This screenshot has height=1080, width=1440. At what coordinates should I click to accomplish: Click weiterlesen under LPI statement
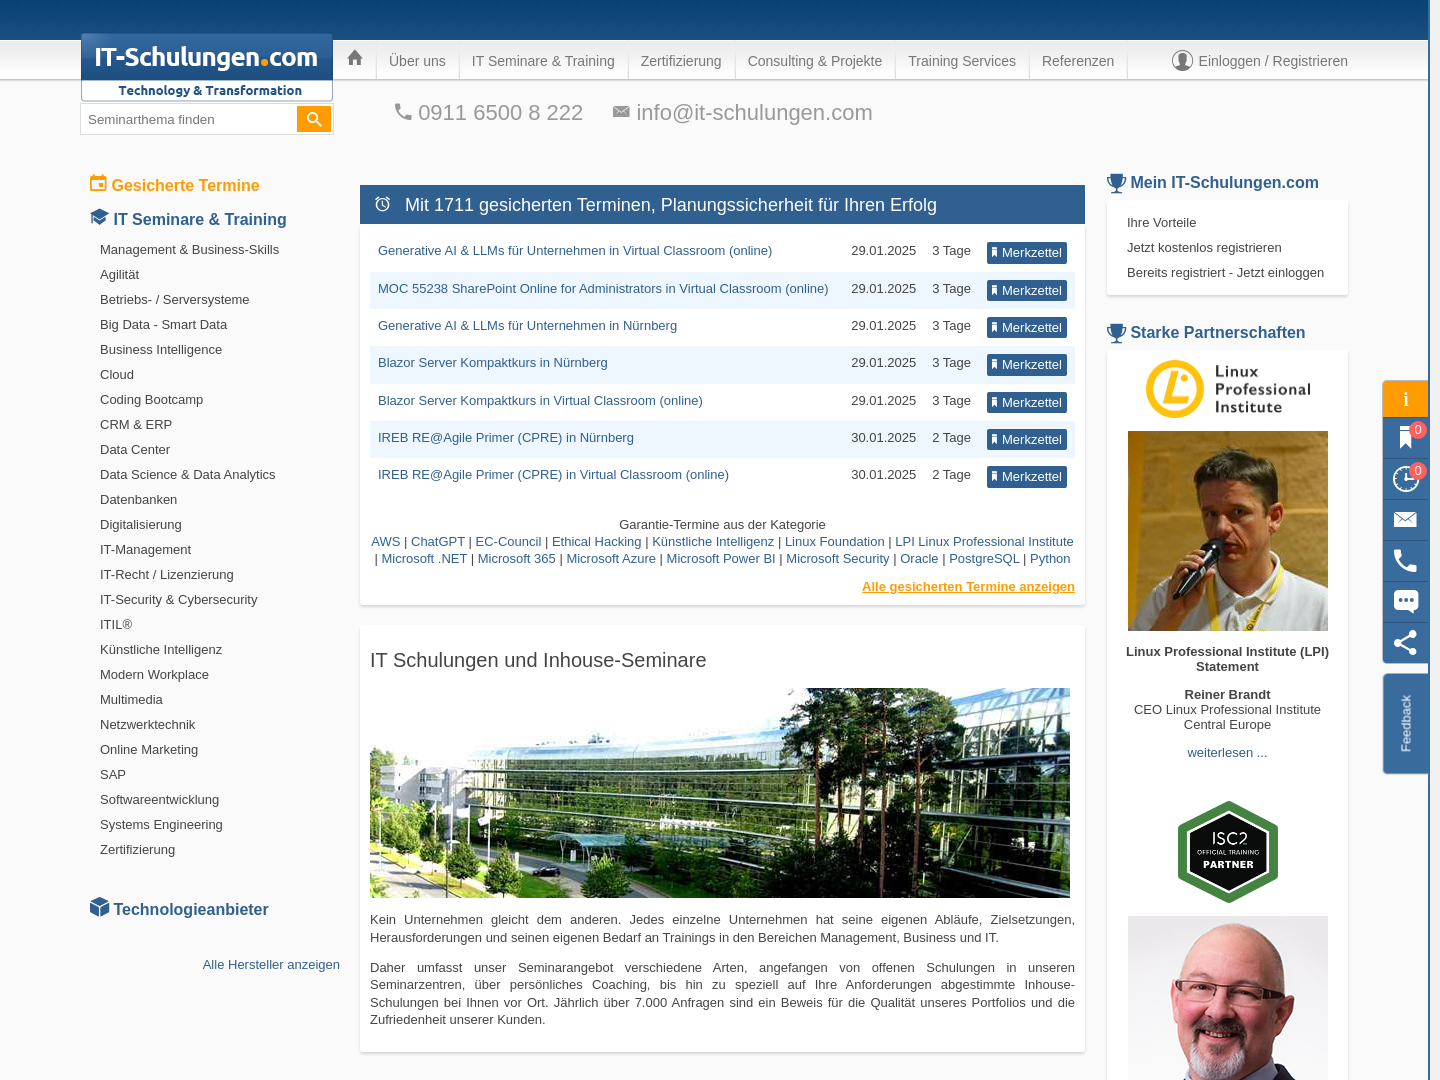(1227, 753)
